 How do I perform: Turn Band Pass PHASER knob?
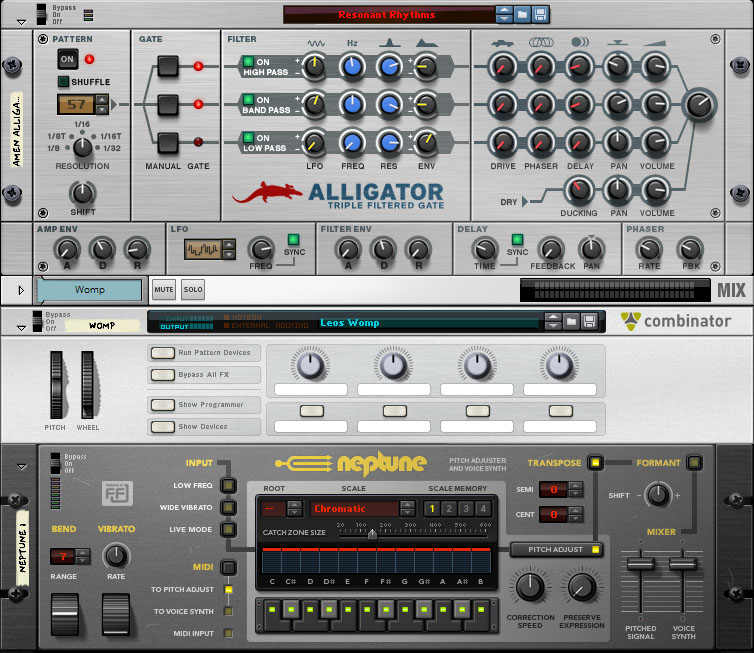tap(541, 104)
